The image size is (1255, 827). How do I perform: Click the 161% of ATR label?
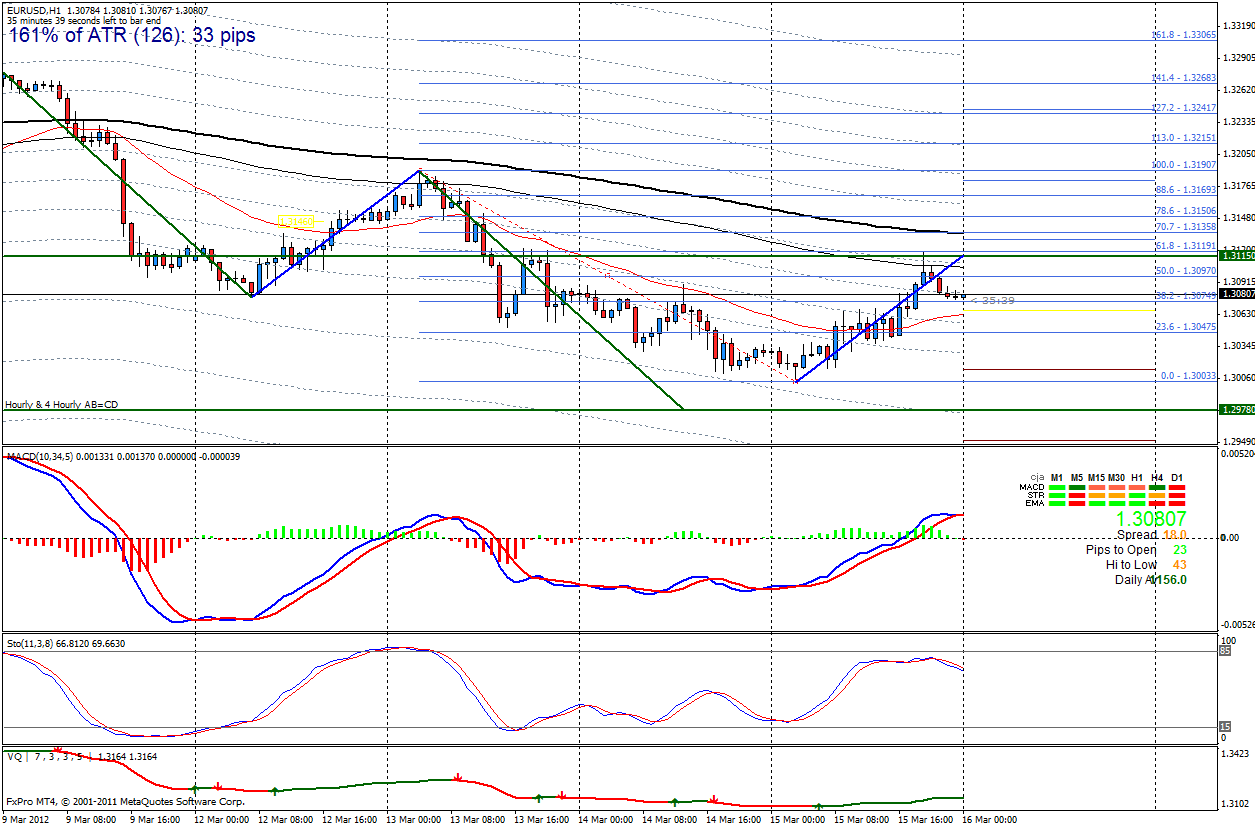130,34
